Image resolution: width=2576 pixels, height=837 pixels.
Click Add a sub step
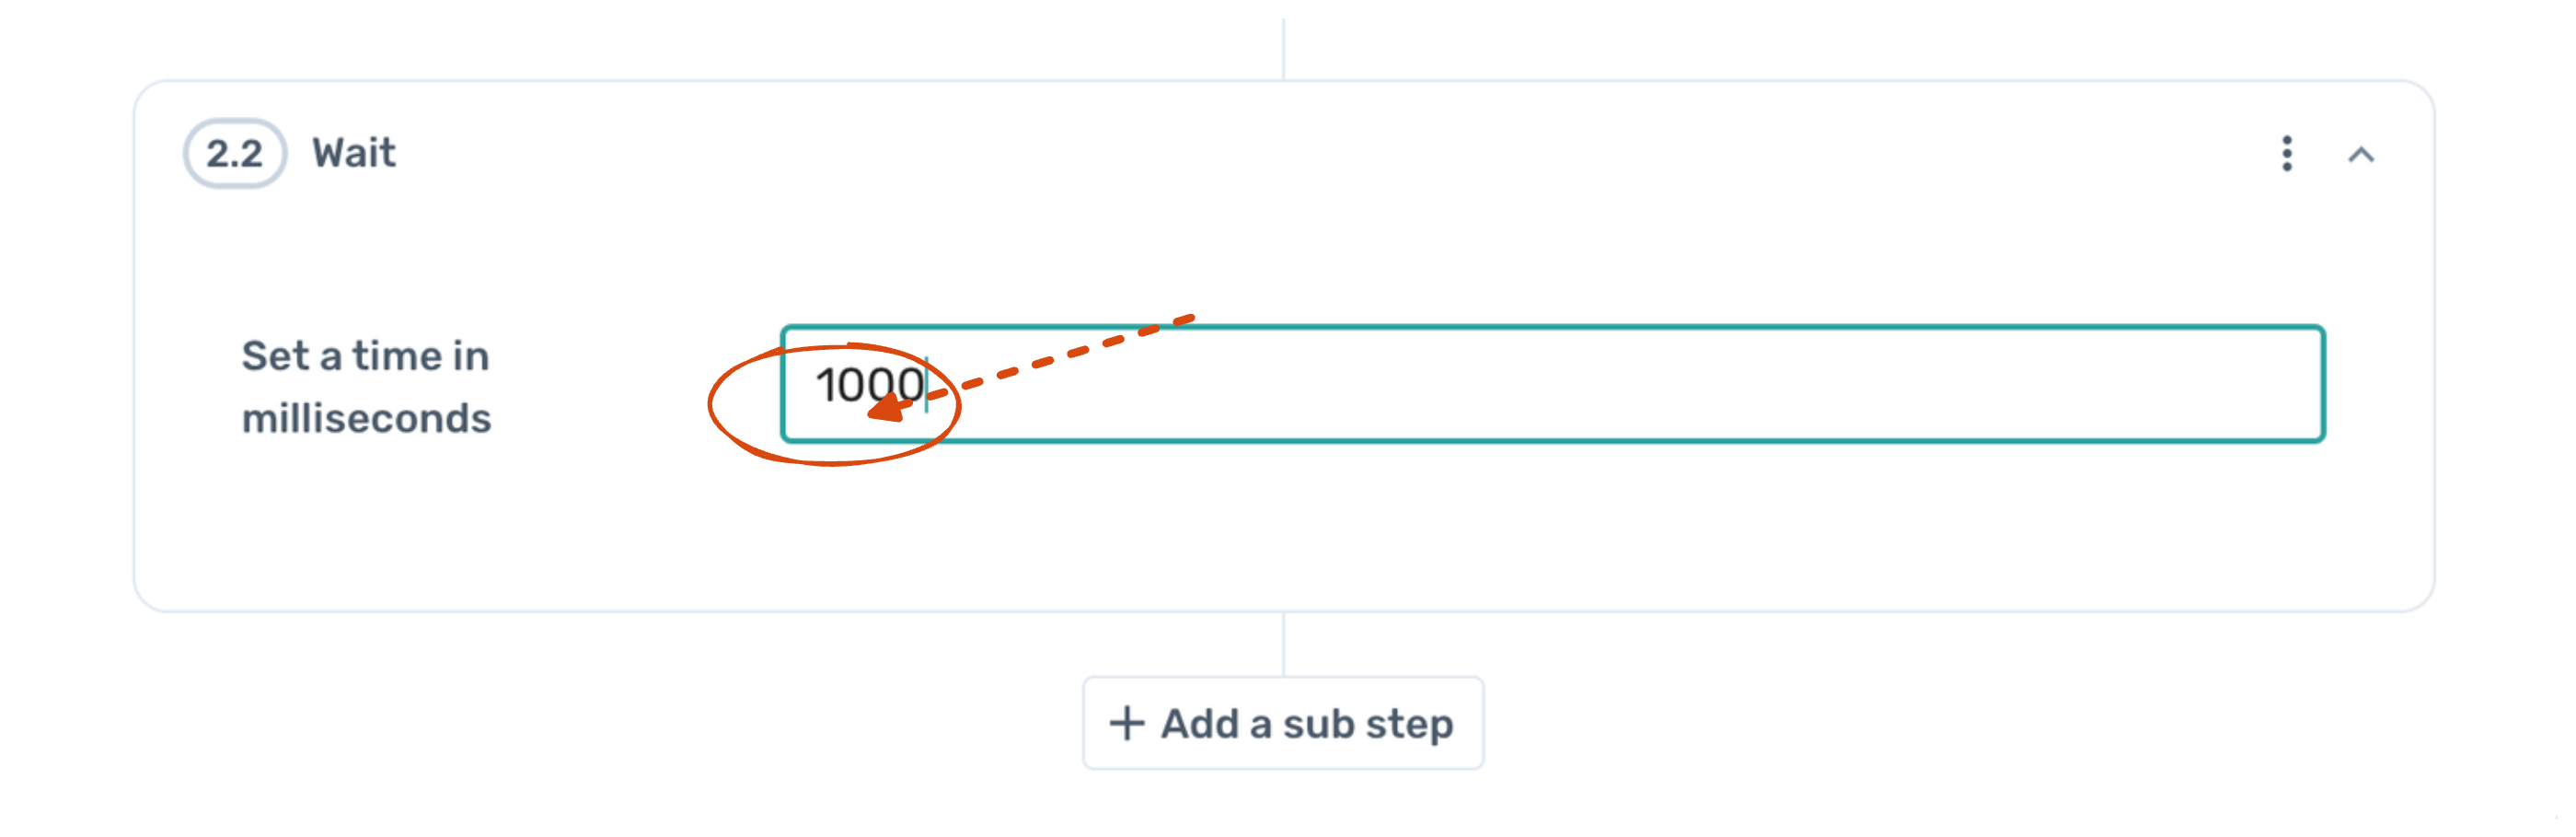[1283, 722]
